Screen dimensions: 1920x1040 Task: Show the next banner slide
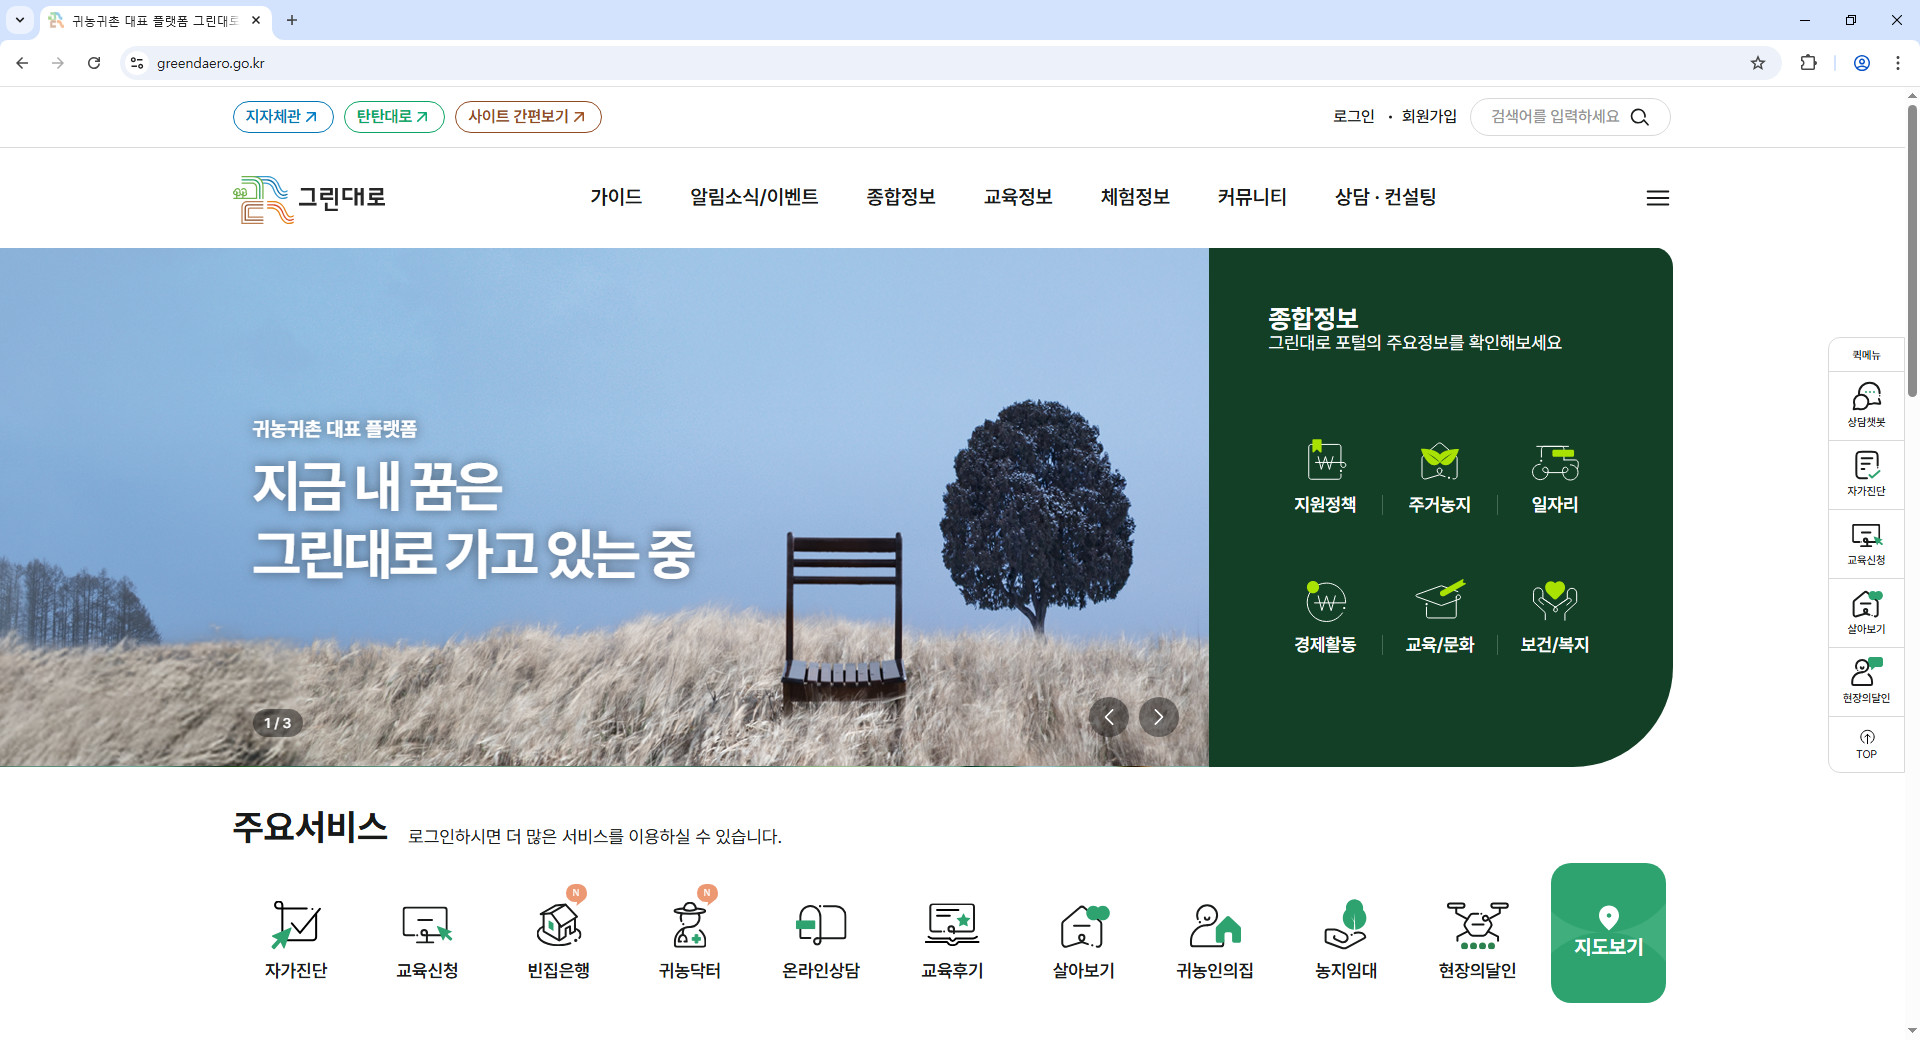pyautogui.click(x=1159, y=717)
